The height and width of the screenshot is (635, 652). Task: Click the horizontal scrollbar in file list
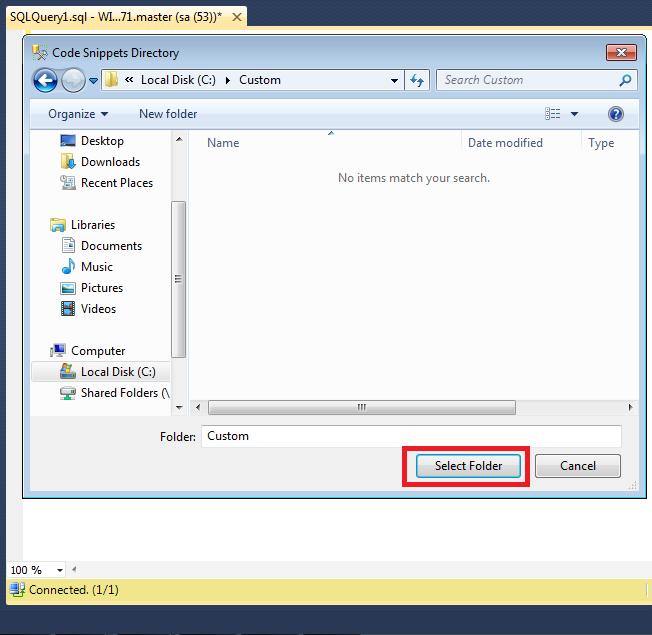click(362, 408)
